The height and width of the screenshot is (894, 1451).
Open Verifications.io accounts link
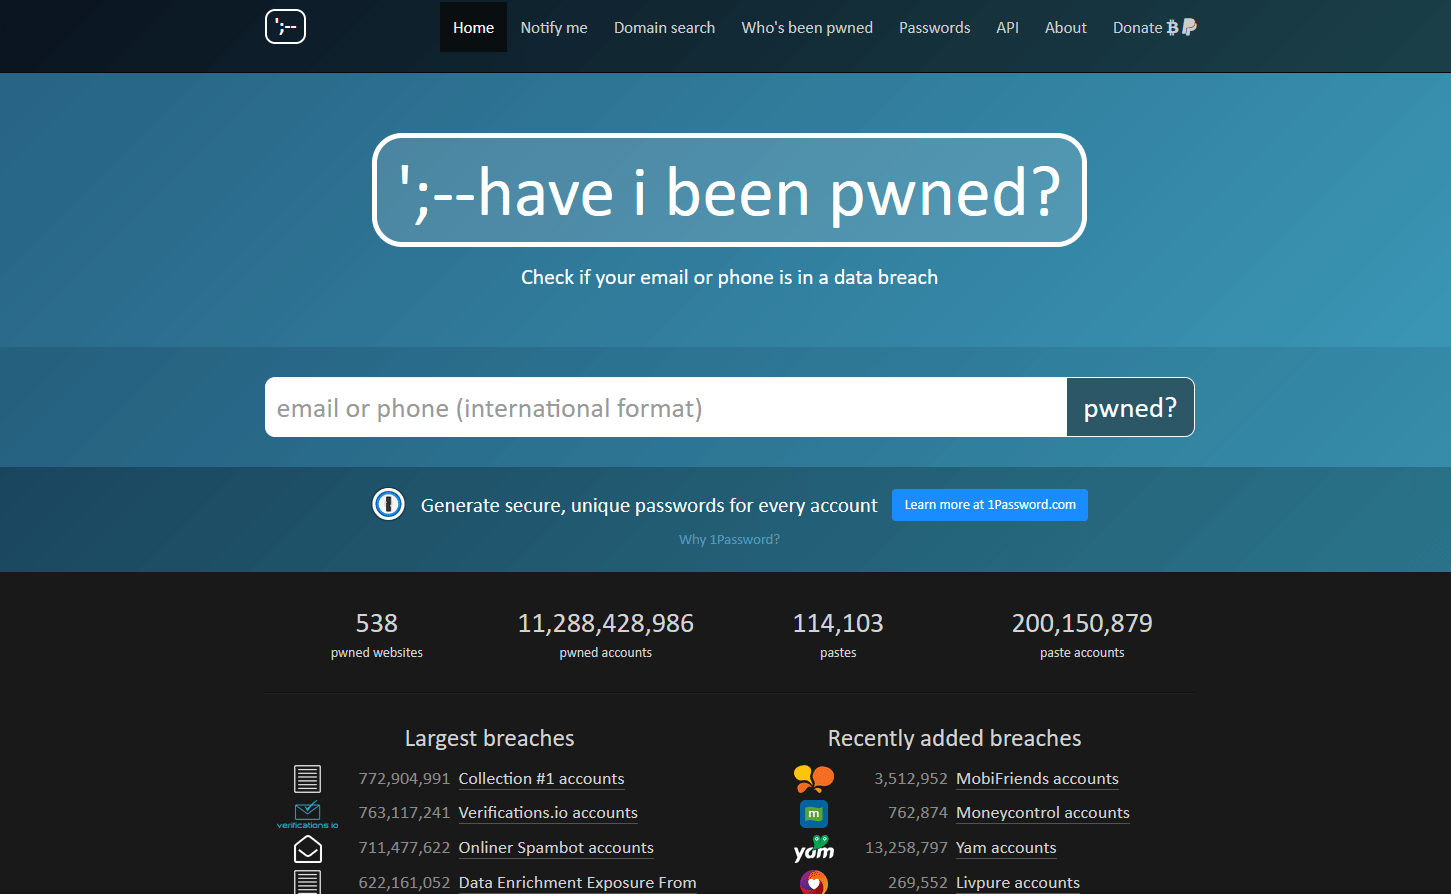[x=548, y=813]
